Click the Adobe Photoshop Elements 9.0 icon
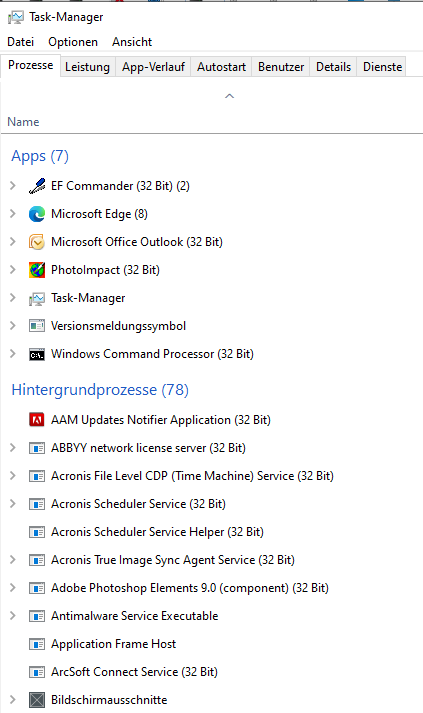Screen dimensions: 423x713 click(x=37, y=588)
